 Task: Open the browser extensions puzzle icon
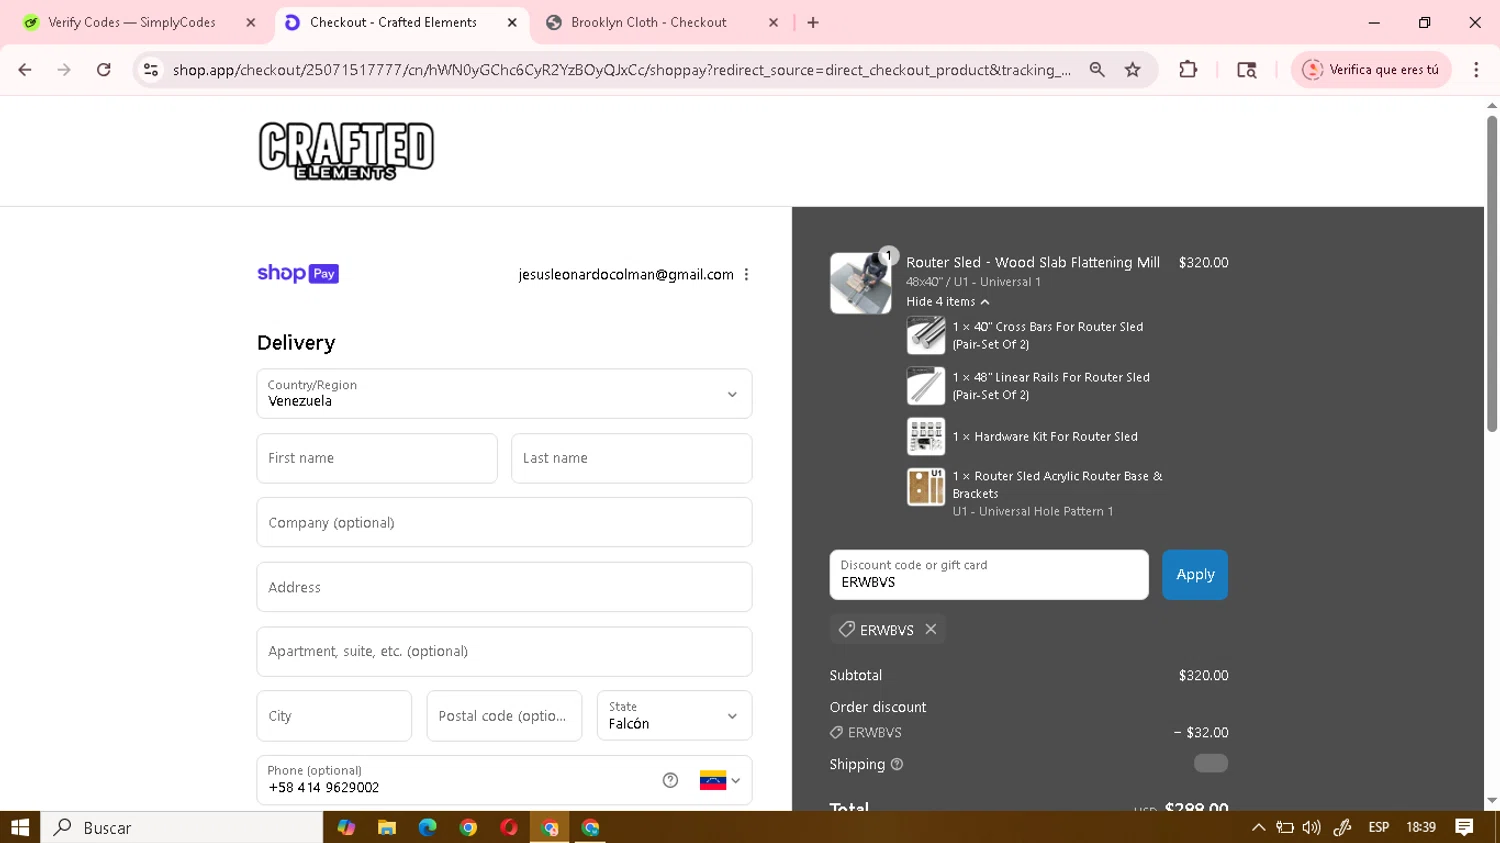1188,70
